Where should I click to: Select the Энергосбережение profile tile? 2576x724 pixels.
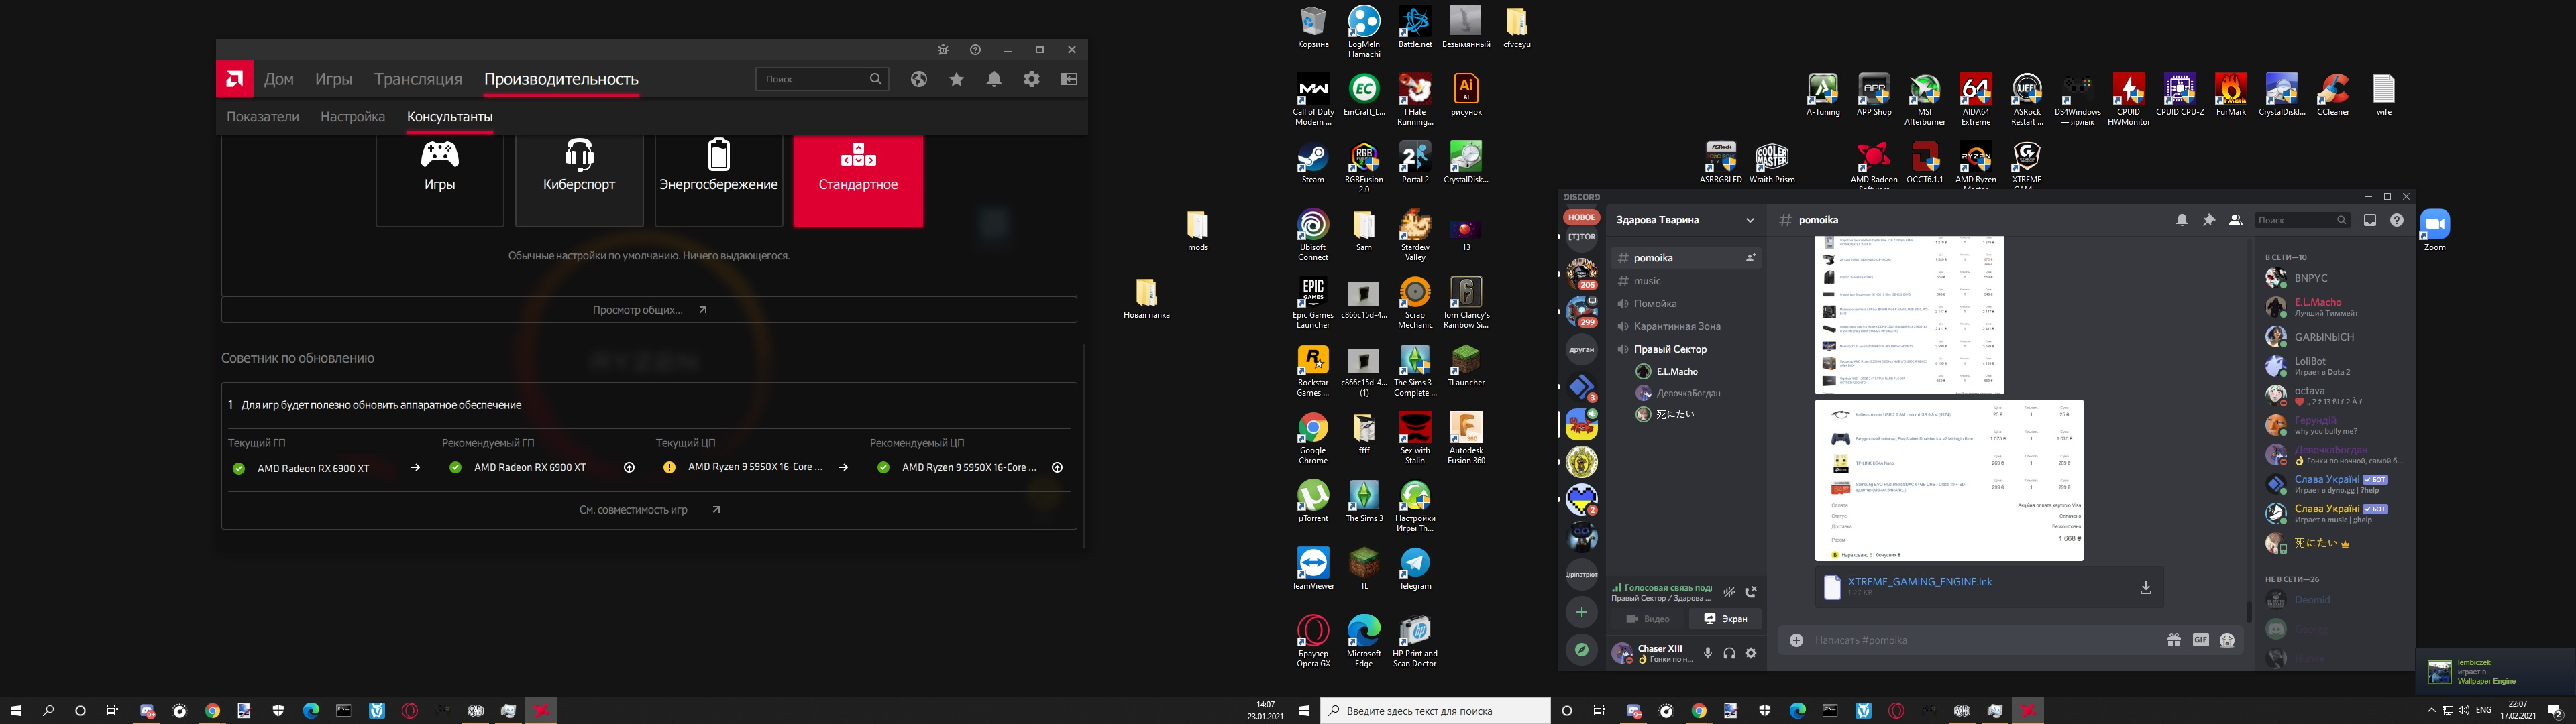[718, 181]
